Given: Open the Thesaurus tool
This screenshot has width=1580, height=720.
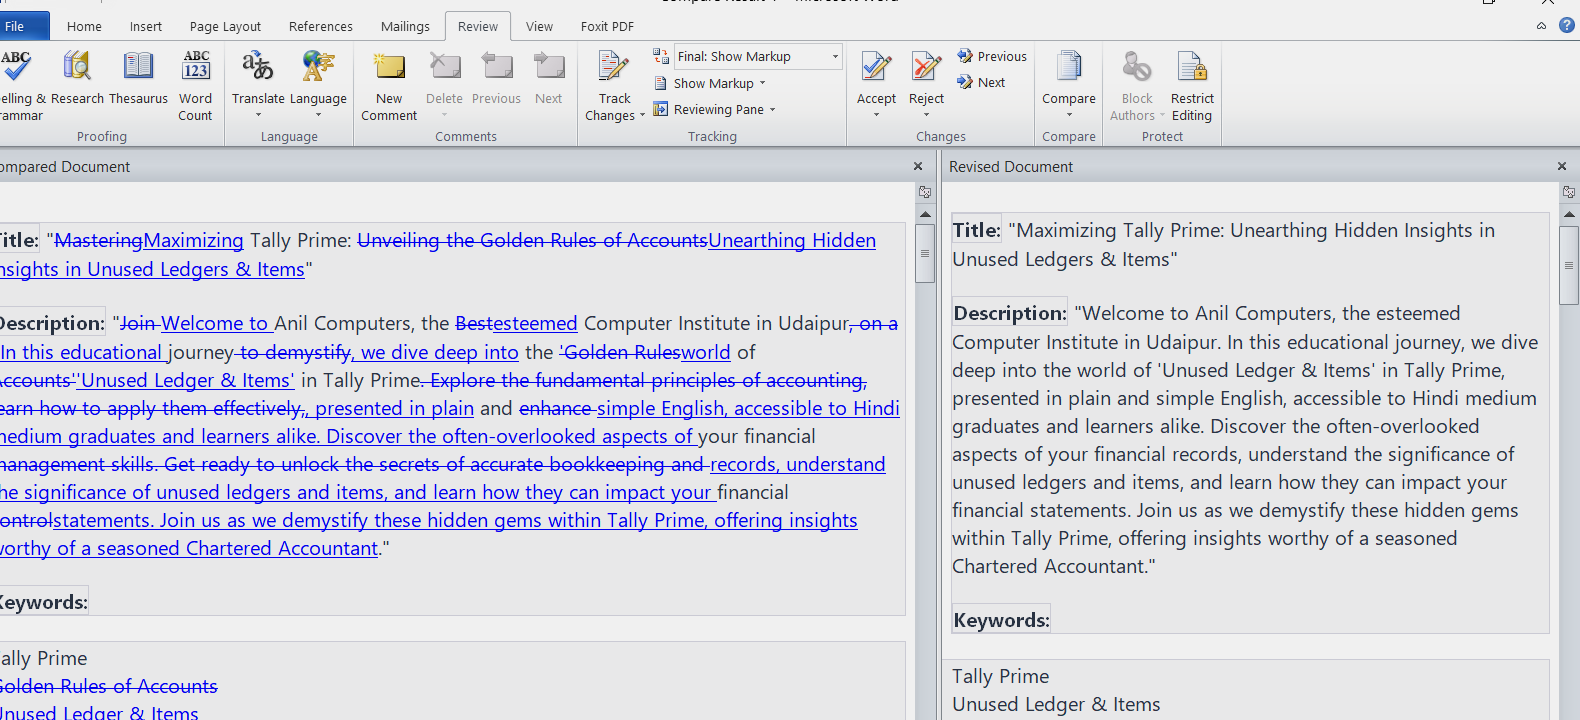Looking at the screenshot, I should coord(138,68).
